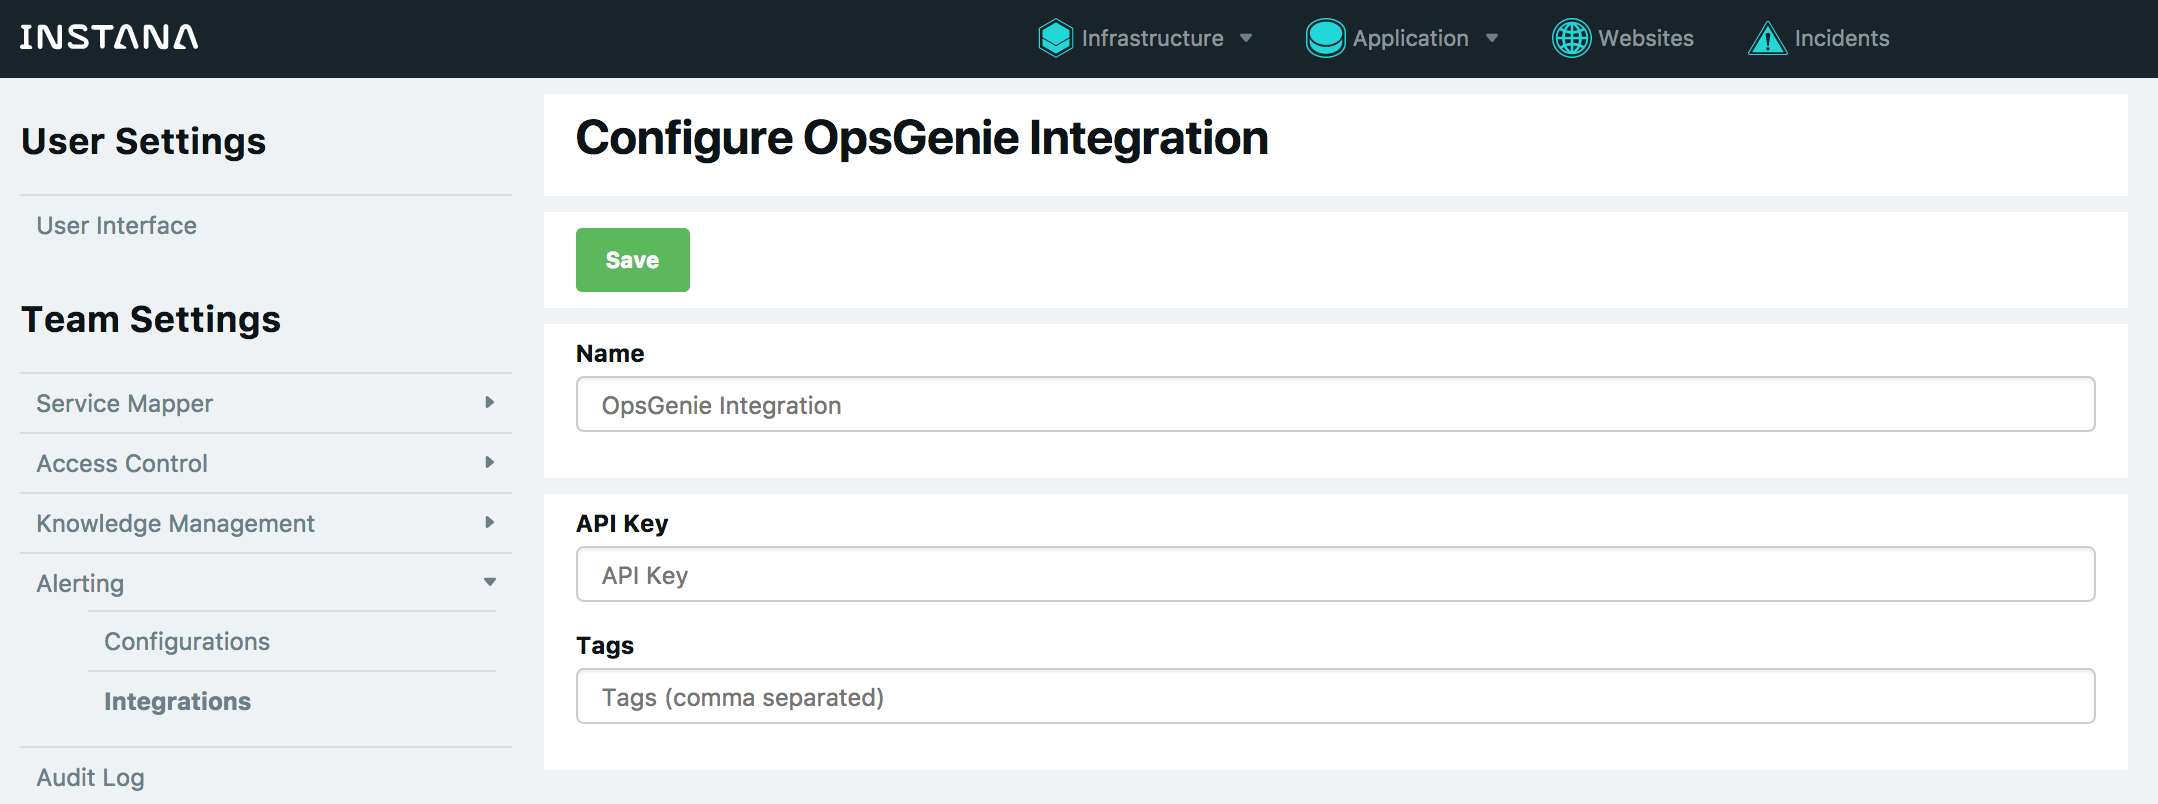Expand the Service Mapper section arrow
Image resolution: width=2158 pixels, height=804 pixels.
(489, 402)
